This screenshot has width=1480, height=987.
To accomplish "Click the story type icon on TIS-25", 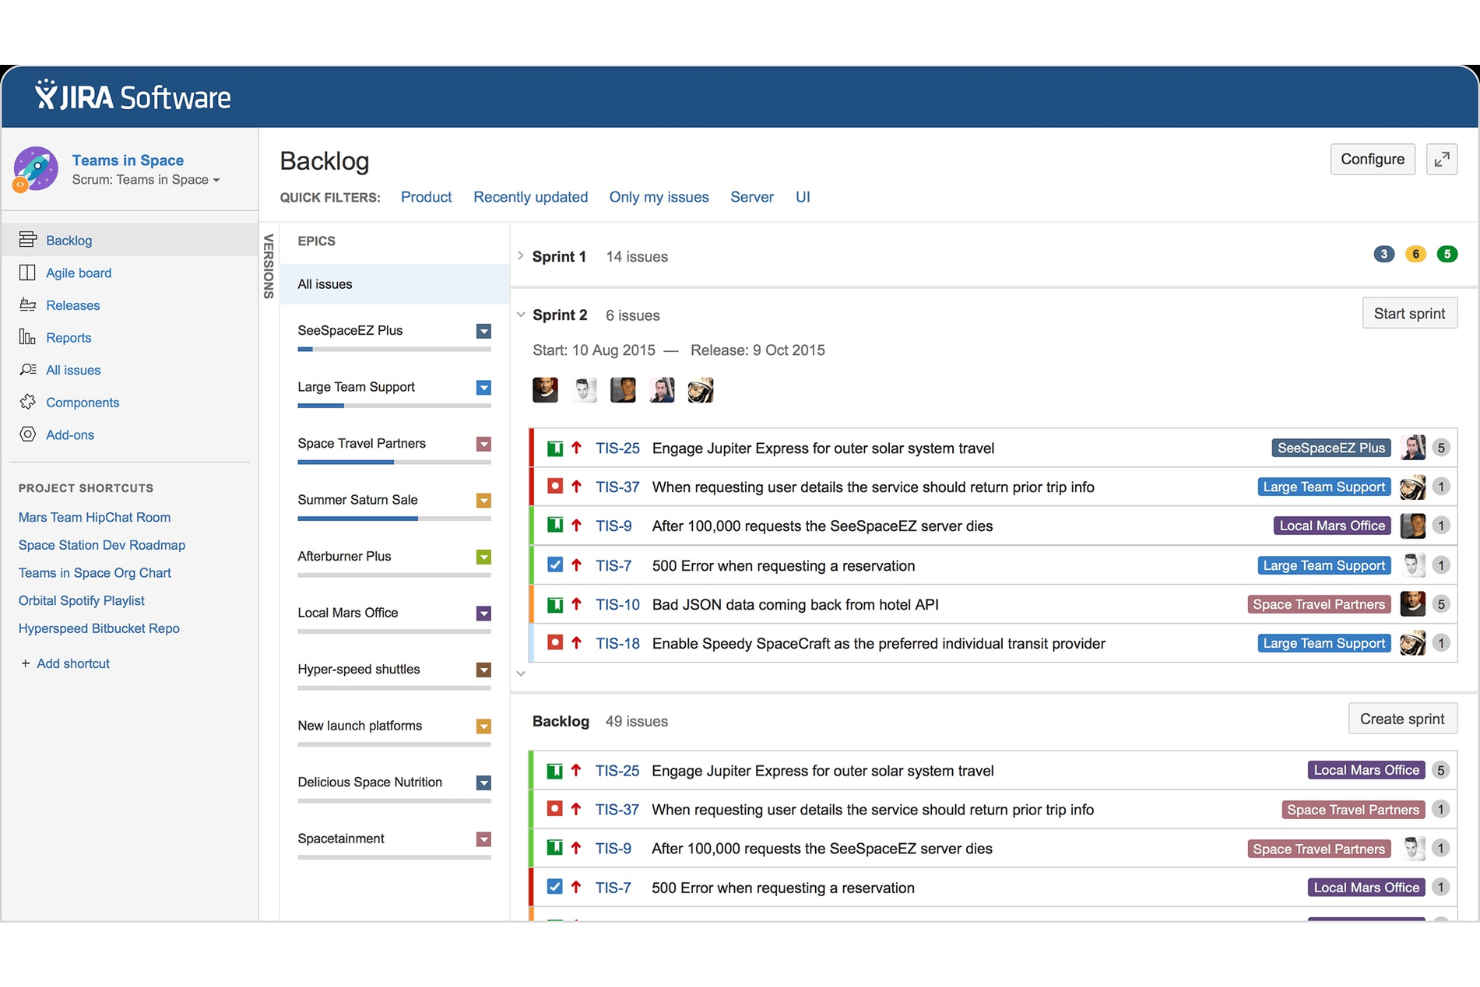I will click(x=555, y=448).
